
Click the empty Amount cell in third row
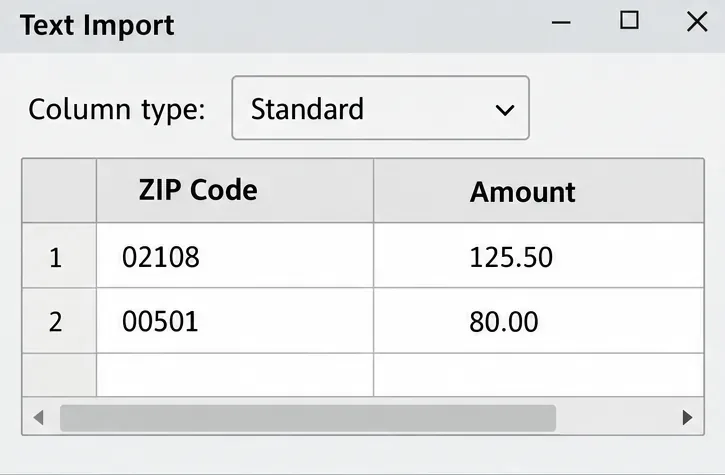[539, 375]
